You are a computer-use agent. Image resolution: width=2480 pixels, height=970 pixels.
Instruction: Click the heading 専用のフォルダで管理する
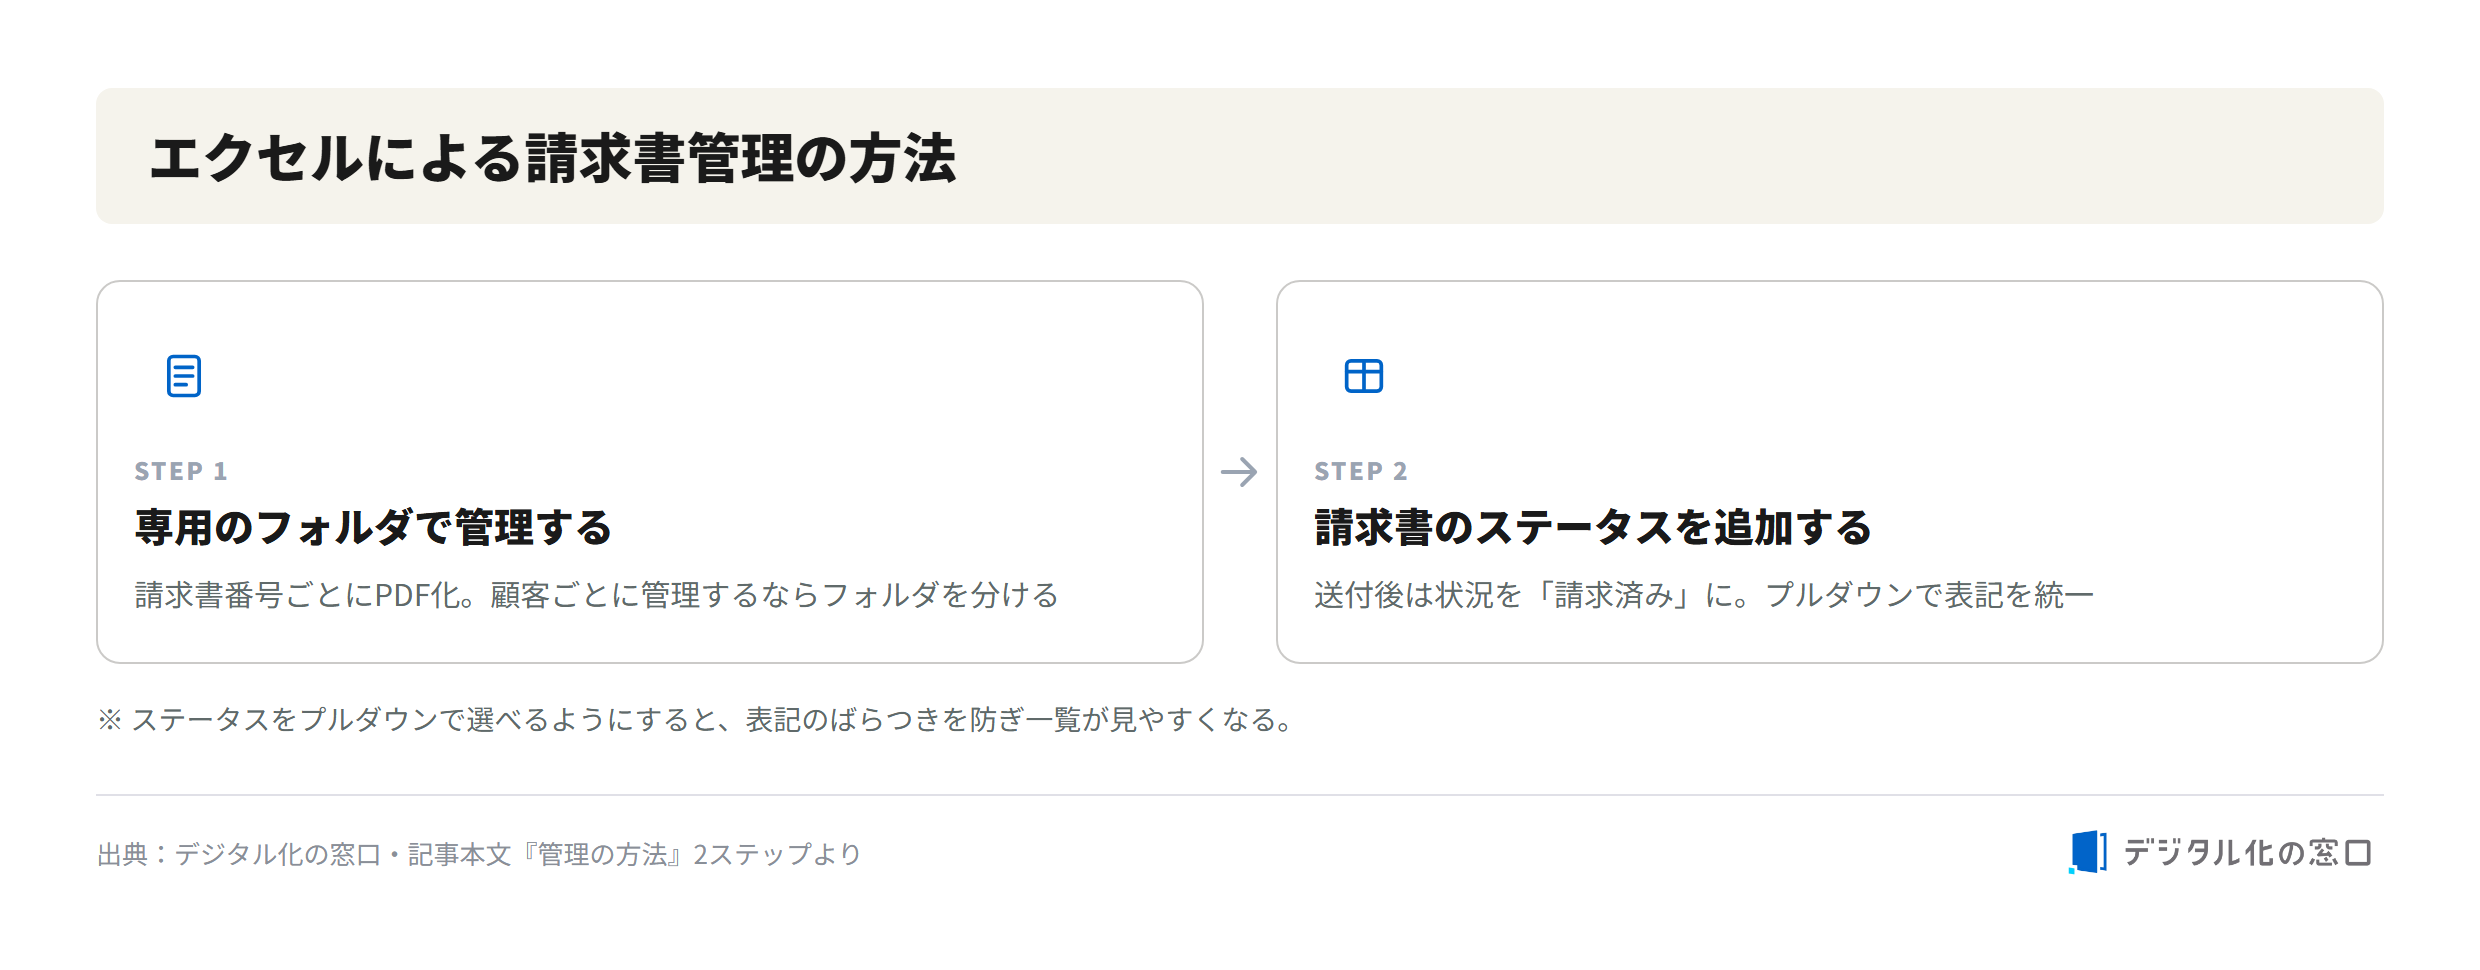pyautogui.click(x=373, y=528)
